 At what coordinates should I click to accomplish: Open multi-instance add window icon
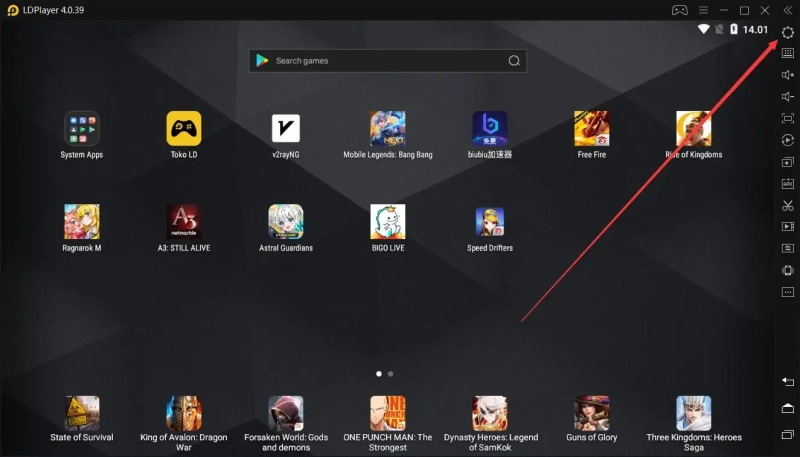pyautogui.click(x=788, y=162)
